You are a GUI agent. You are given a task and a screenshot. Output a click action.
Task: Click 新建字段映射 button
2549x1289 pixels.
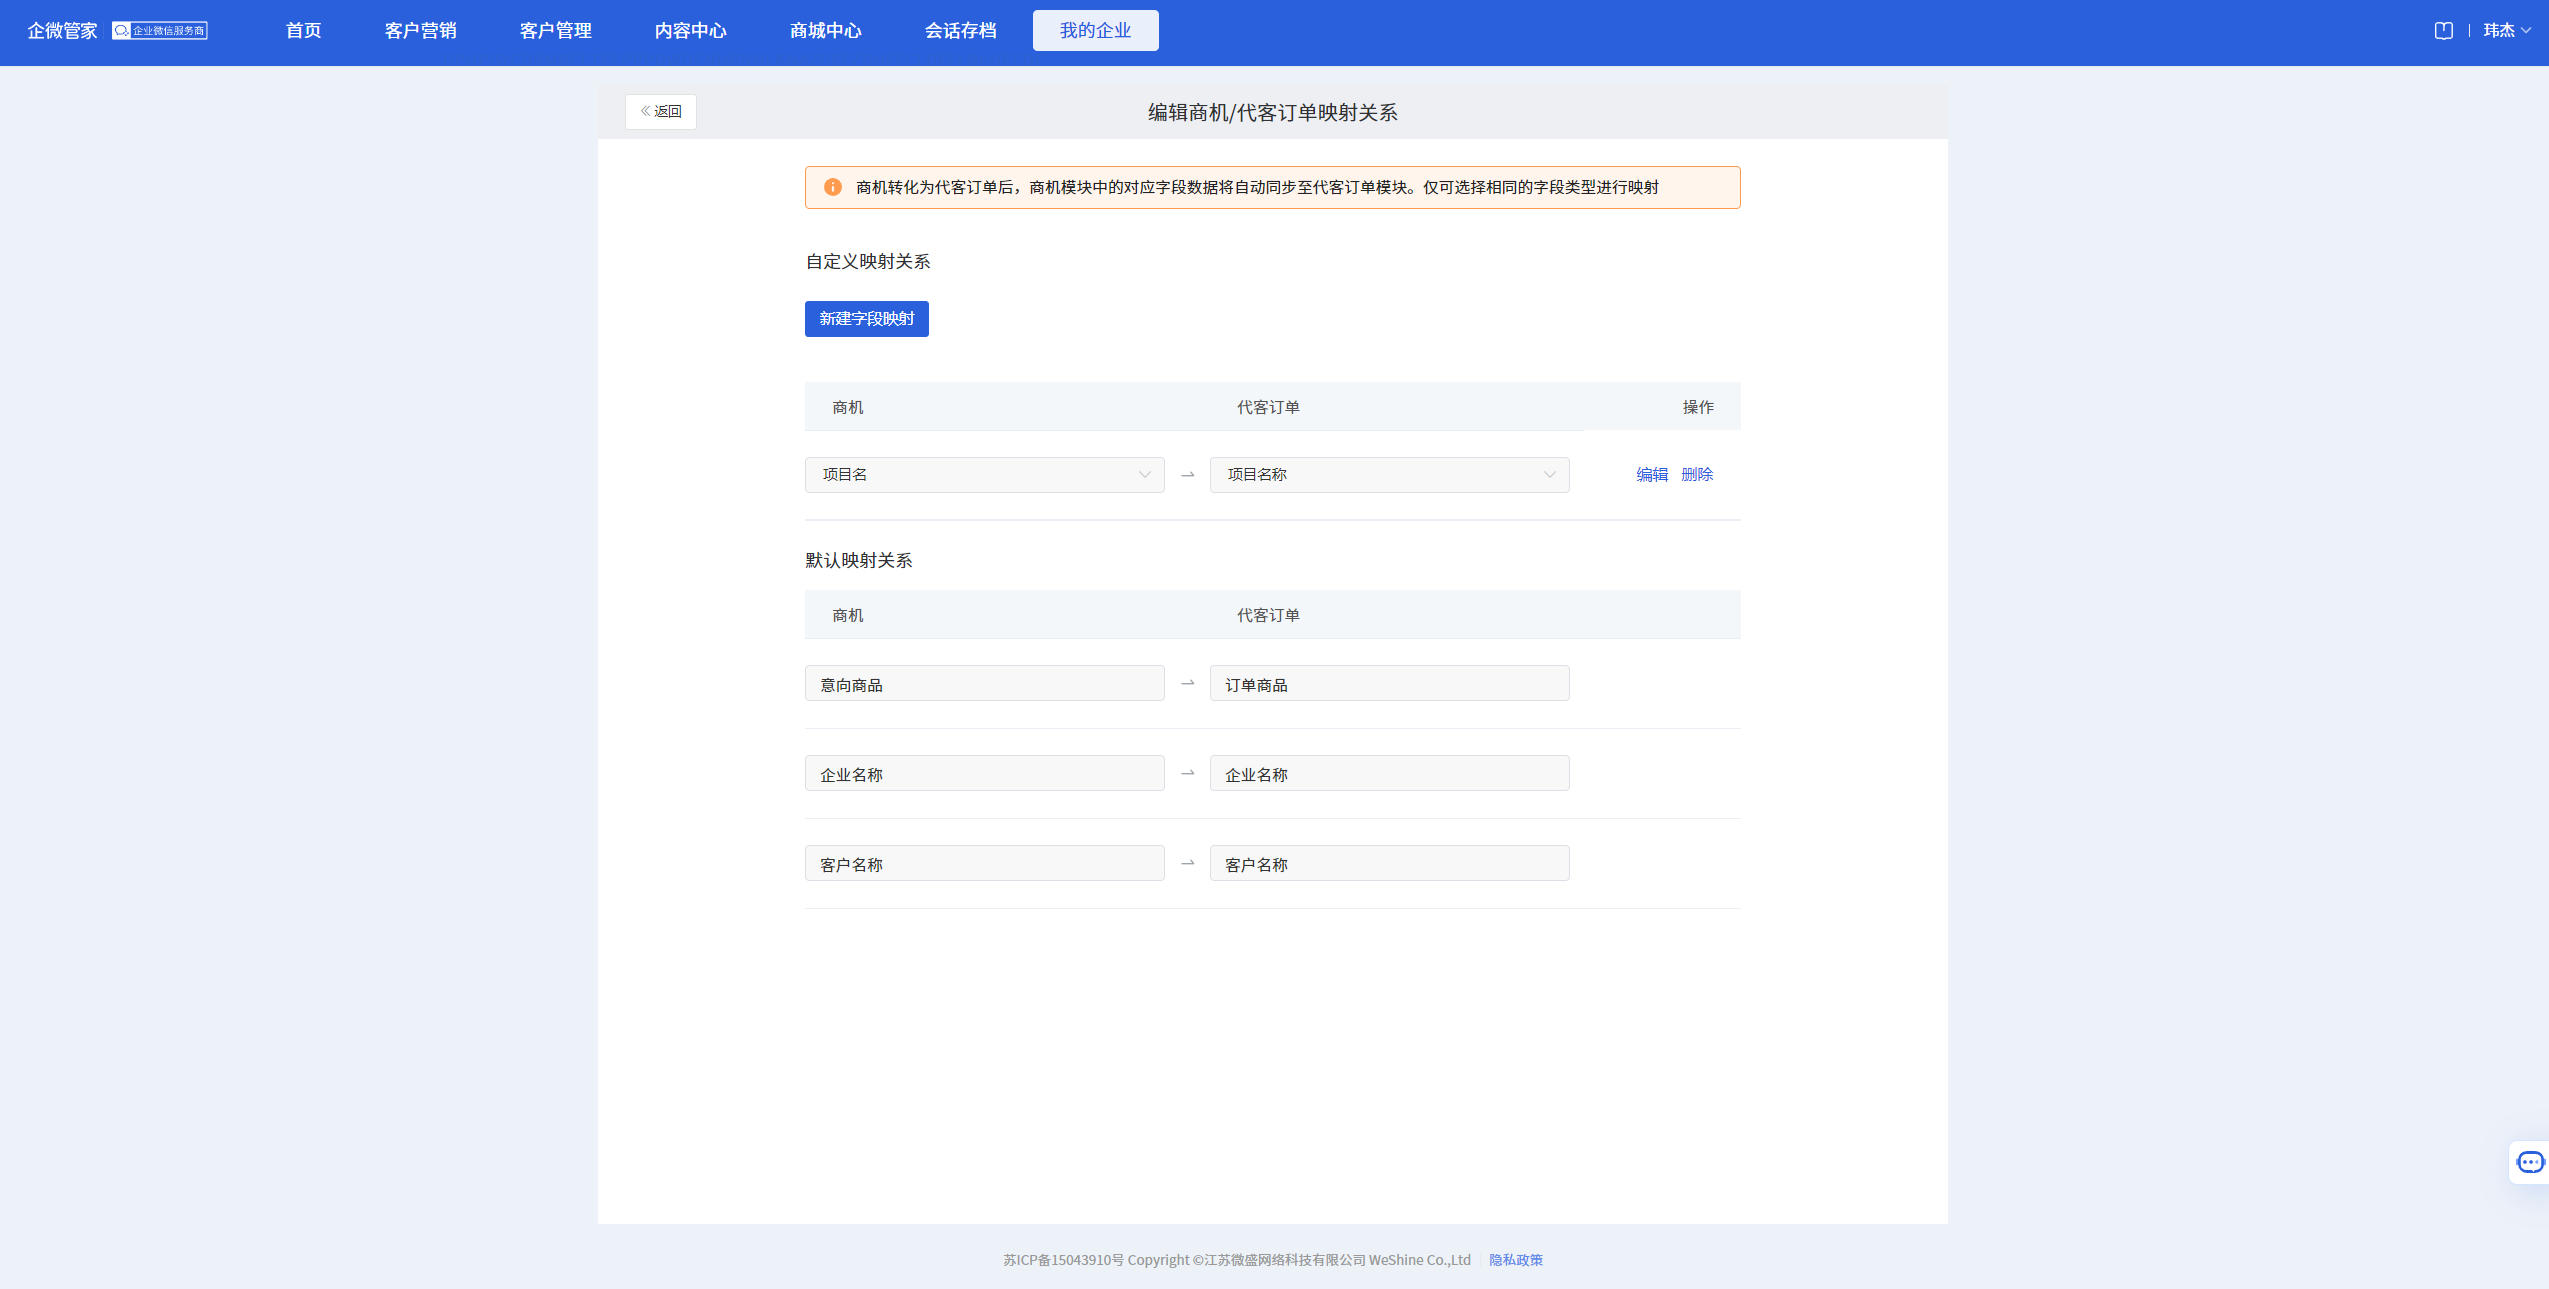(x=867, y=319)
